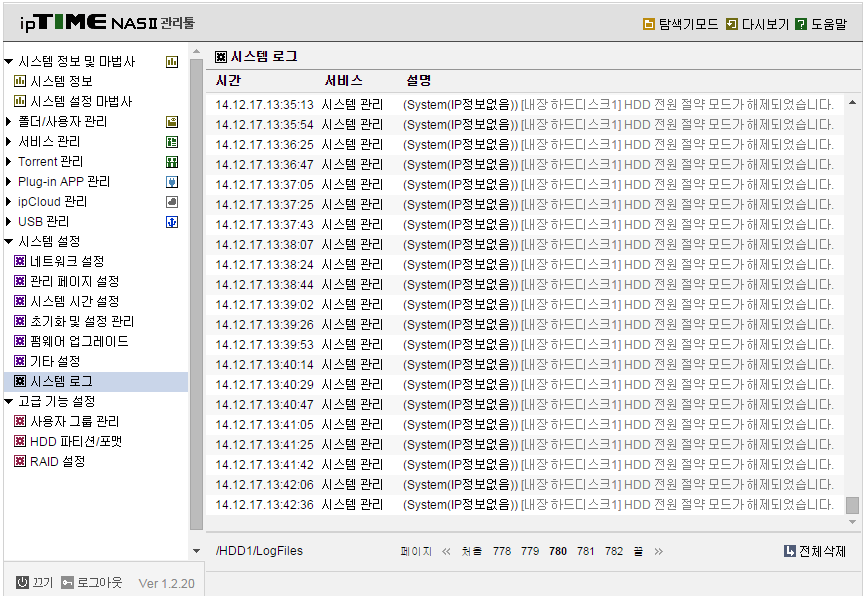Open HDD 파티션/포맷 menu item

[76, 441]
